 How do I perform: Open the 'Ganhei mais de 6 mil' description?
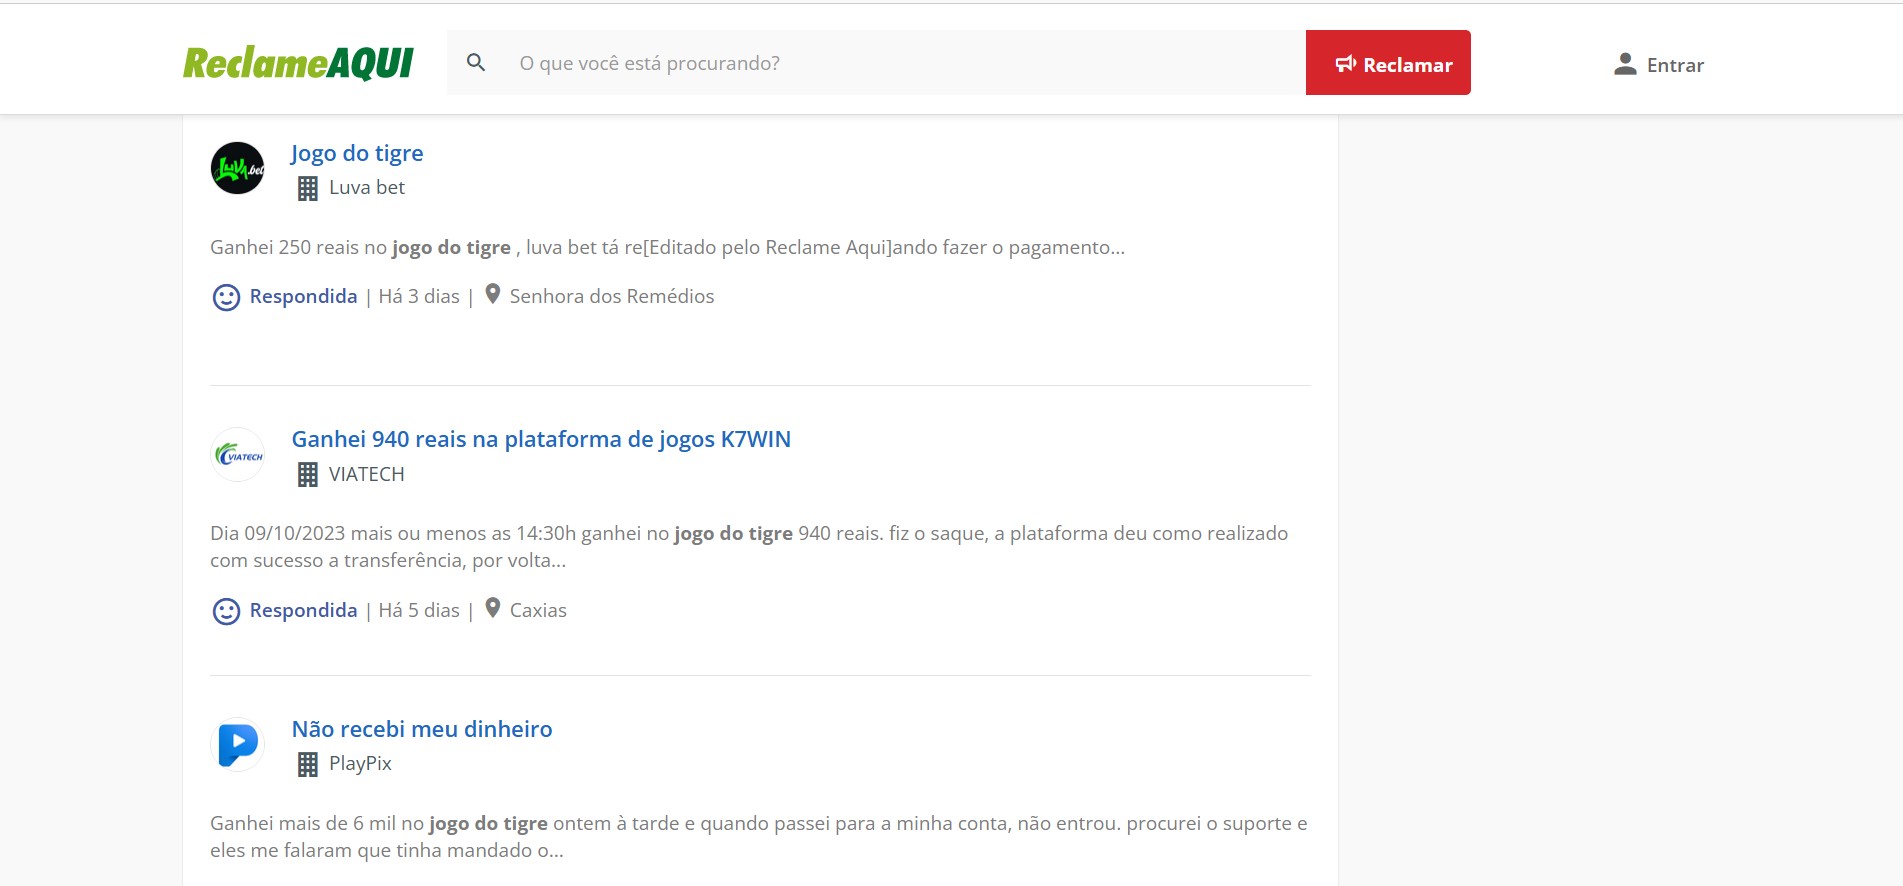click(759, 837)
